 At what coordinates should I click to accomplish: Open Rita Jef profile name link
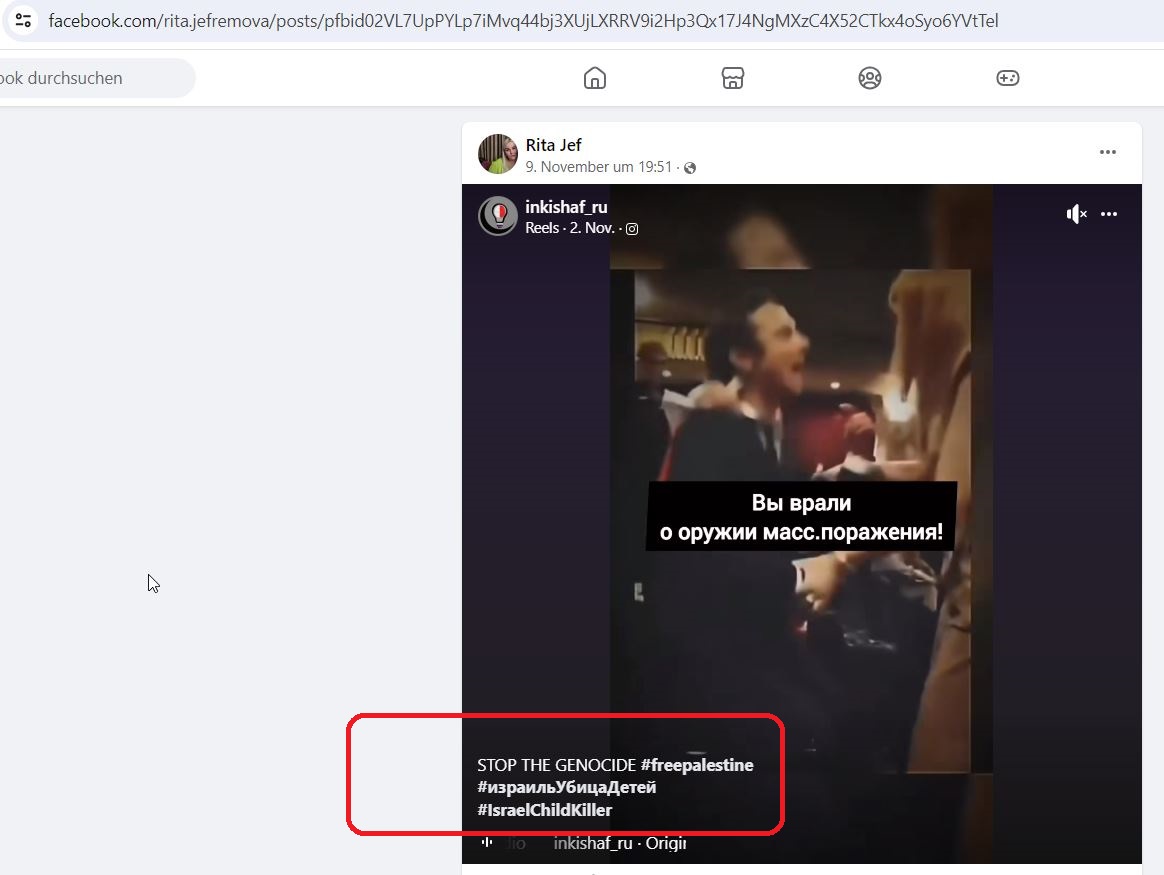(553, 145)
